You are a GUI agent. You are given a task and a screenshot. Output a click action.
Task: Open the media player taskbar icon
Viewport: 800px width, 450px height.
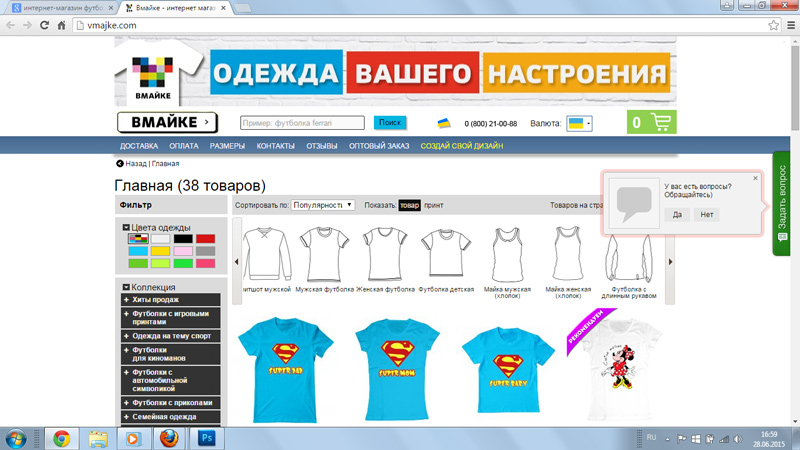[133, 438]
